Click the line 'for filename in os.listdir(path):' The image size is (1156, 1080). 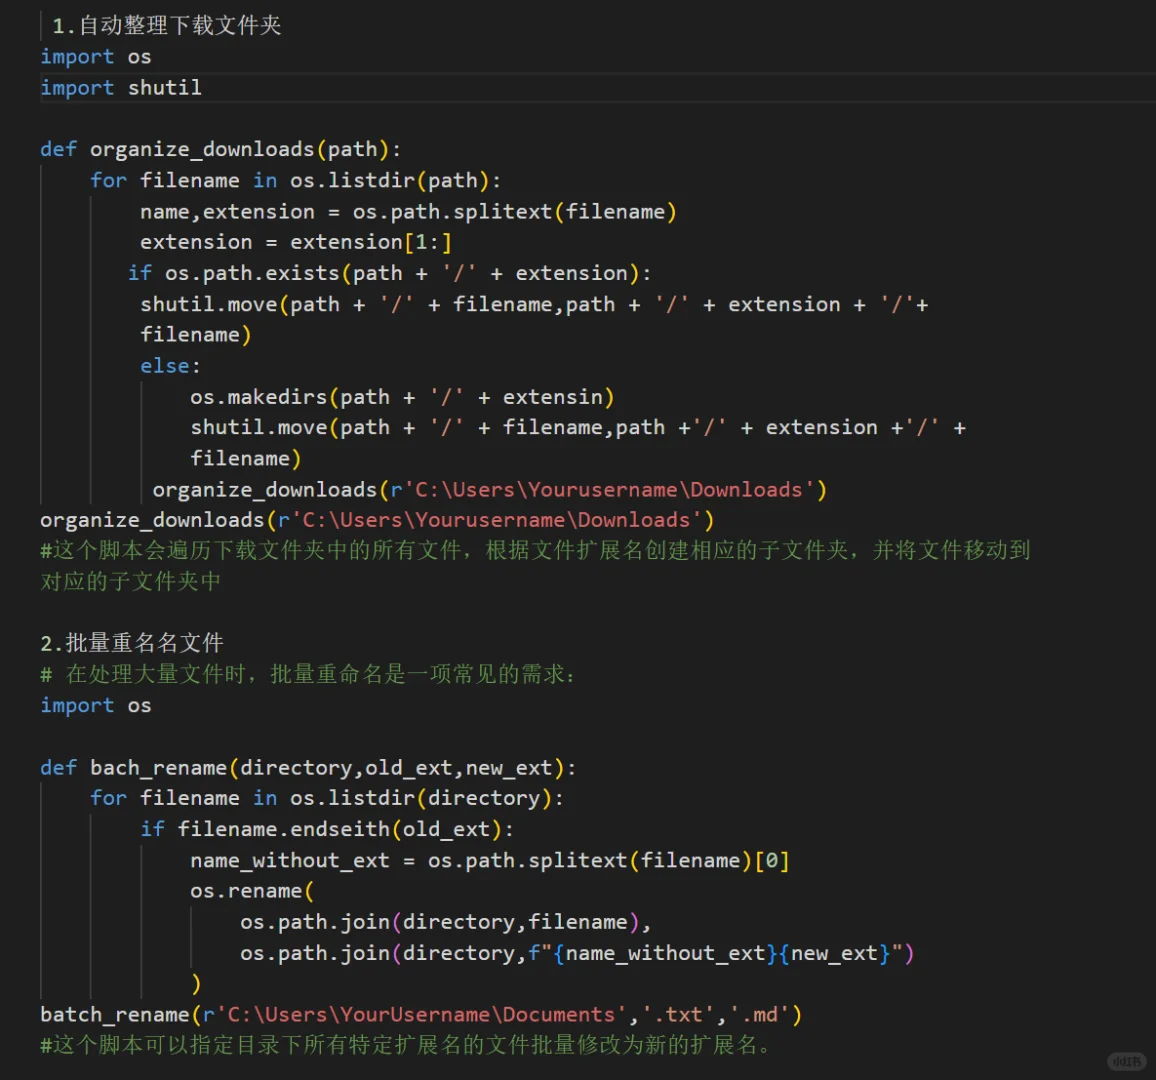tap(296, 181)
